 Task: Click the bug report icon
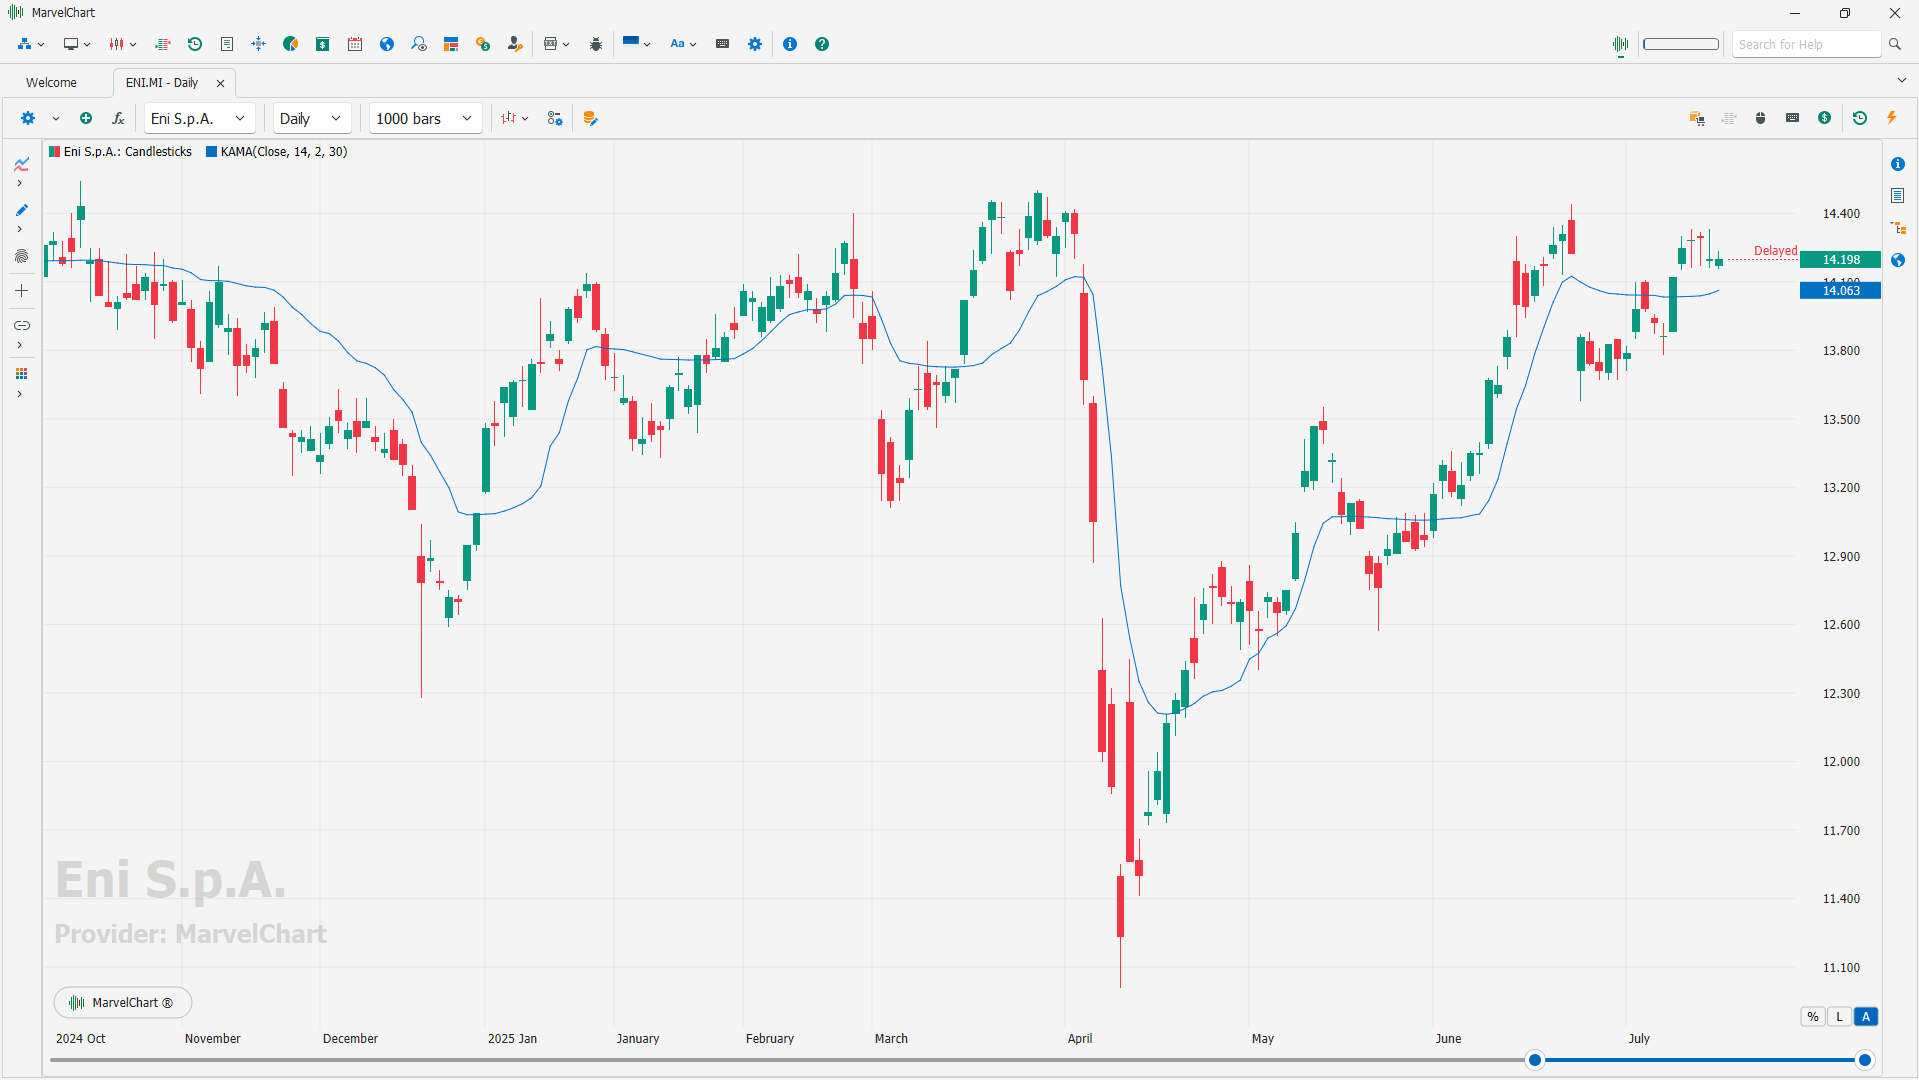[x=596, y=44]
